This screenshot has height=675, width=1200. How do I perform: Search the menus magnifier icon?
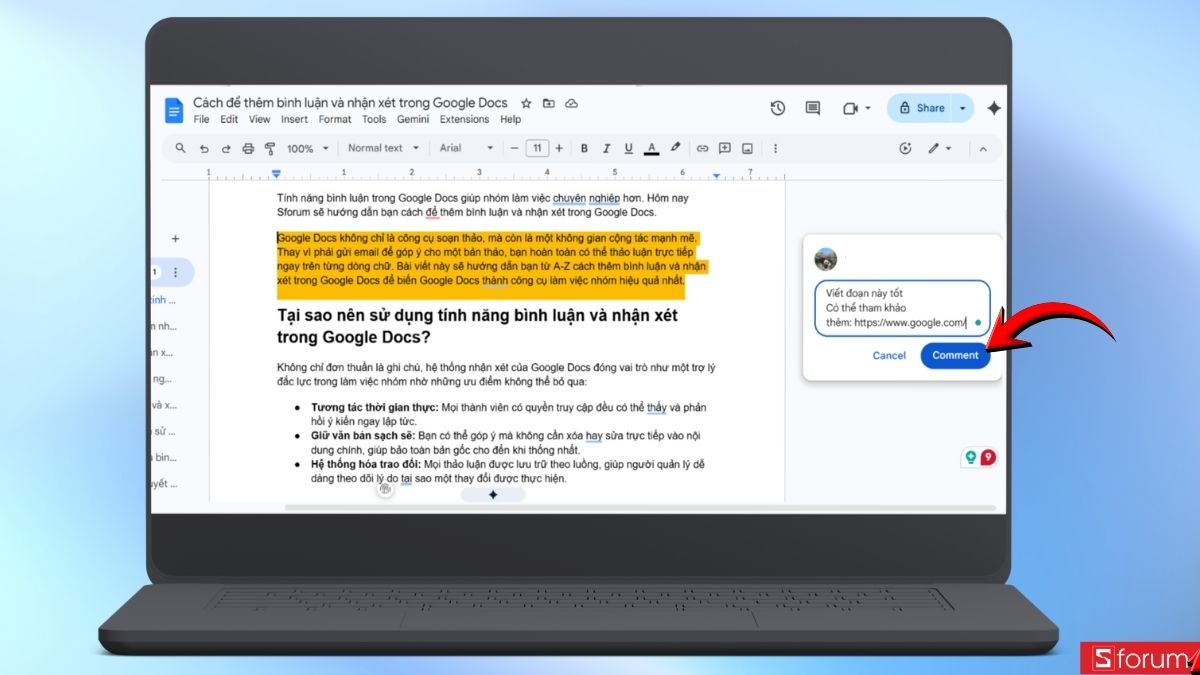click(181, 148)
